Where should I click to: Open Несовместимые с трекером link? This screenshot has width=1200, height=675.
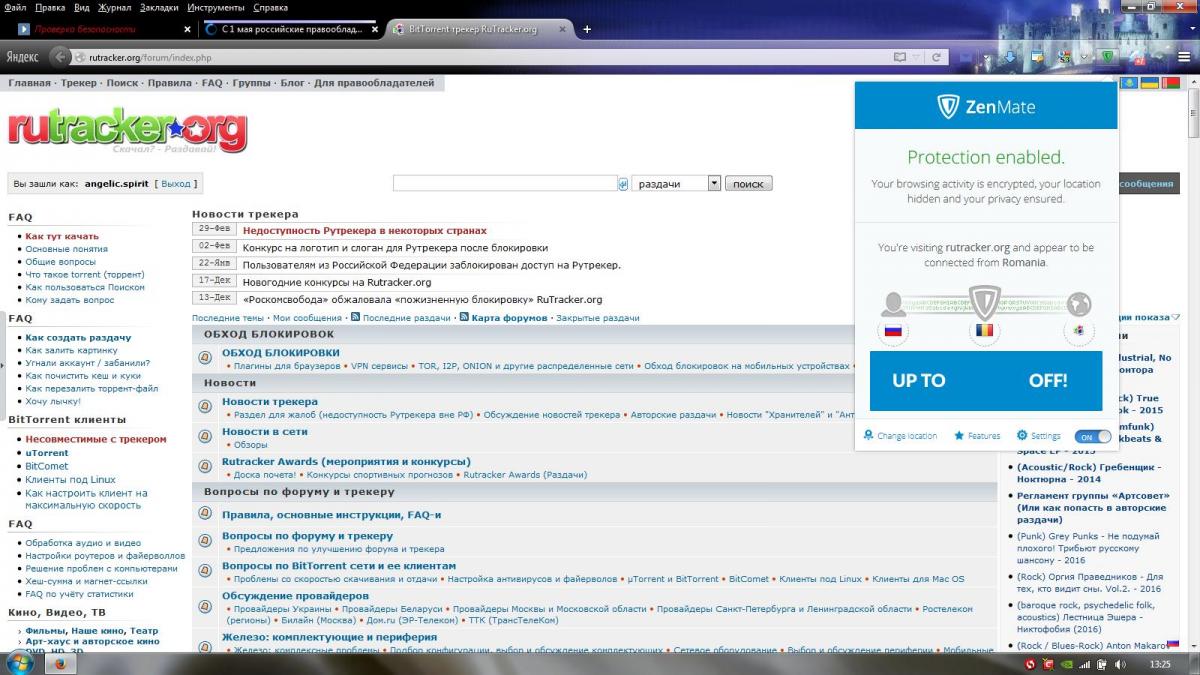96,439
